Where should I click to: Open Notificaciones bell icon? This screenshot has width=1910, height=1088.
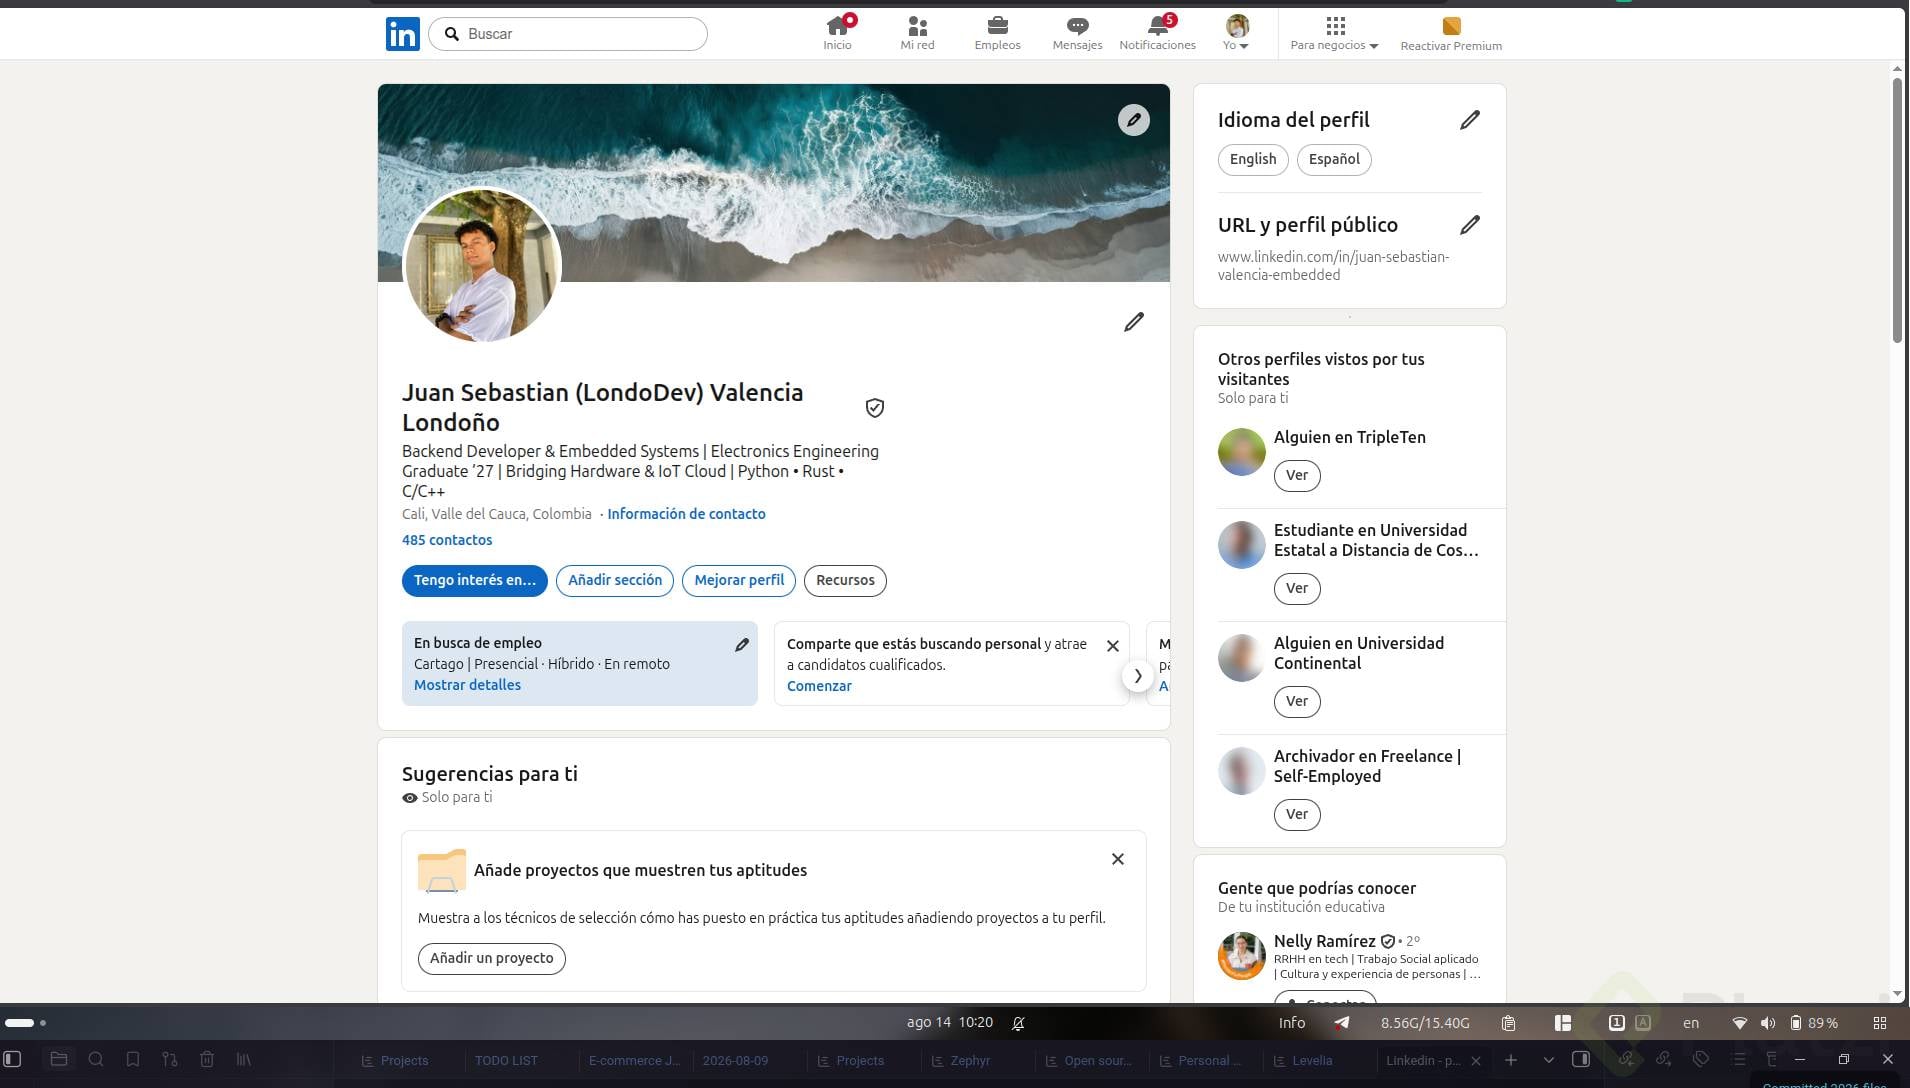[x=1158, y=26]
